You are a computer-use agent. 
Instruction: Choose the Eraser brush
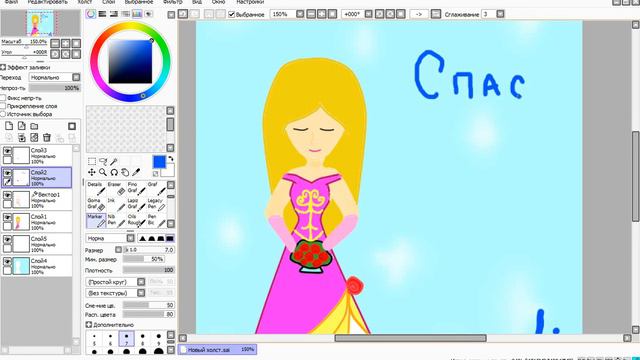[x=116, y=189]
